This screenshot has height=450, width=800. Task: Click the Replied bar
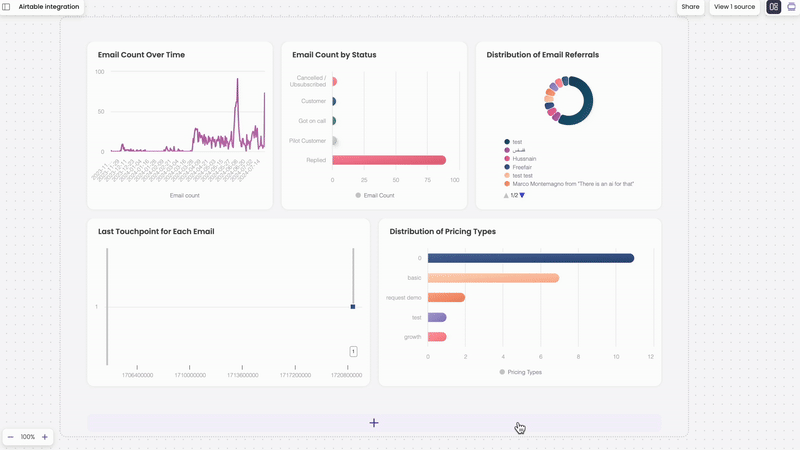tap(389, 160)
